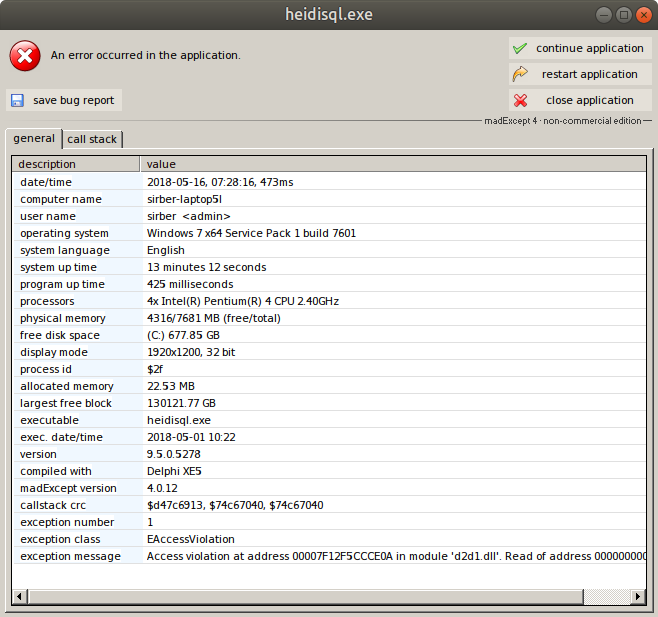
Task: Select the callstack crc value
Action: 235,505
